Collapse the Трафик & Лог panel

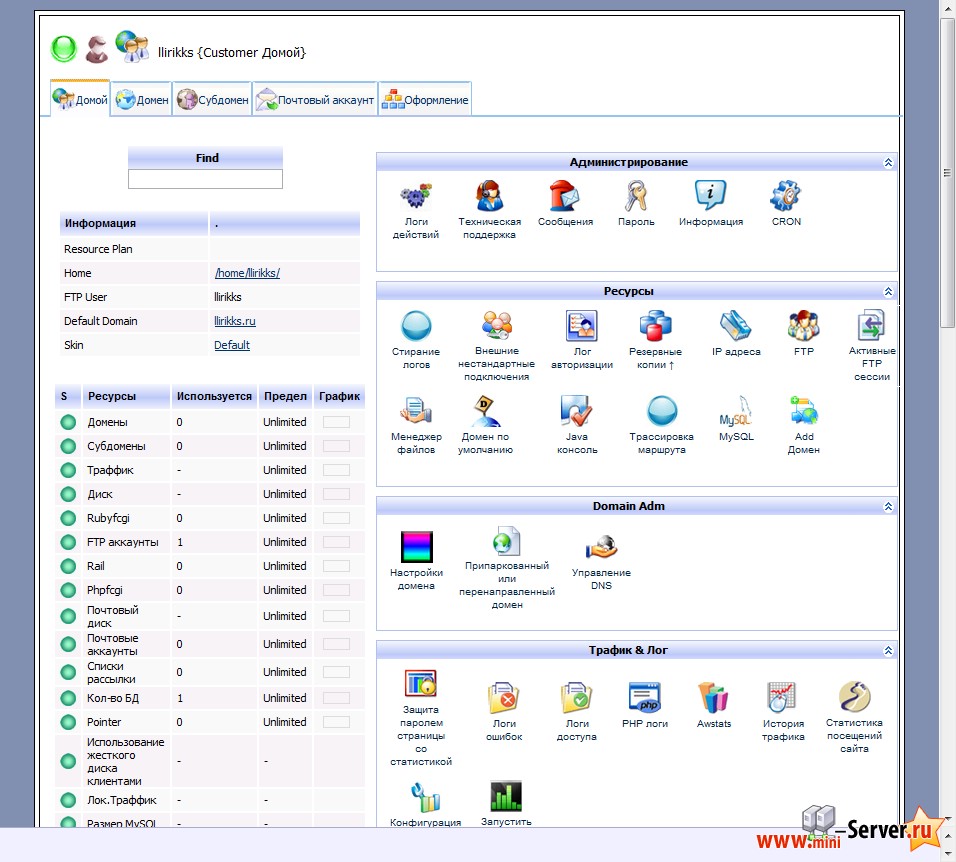click(887, 651)
